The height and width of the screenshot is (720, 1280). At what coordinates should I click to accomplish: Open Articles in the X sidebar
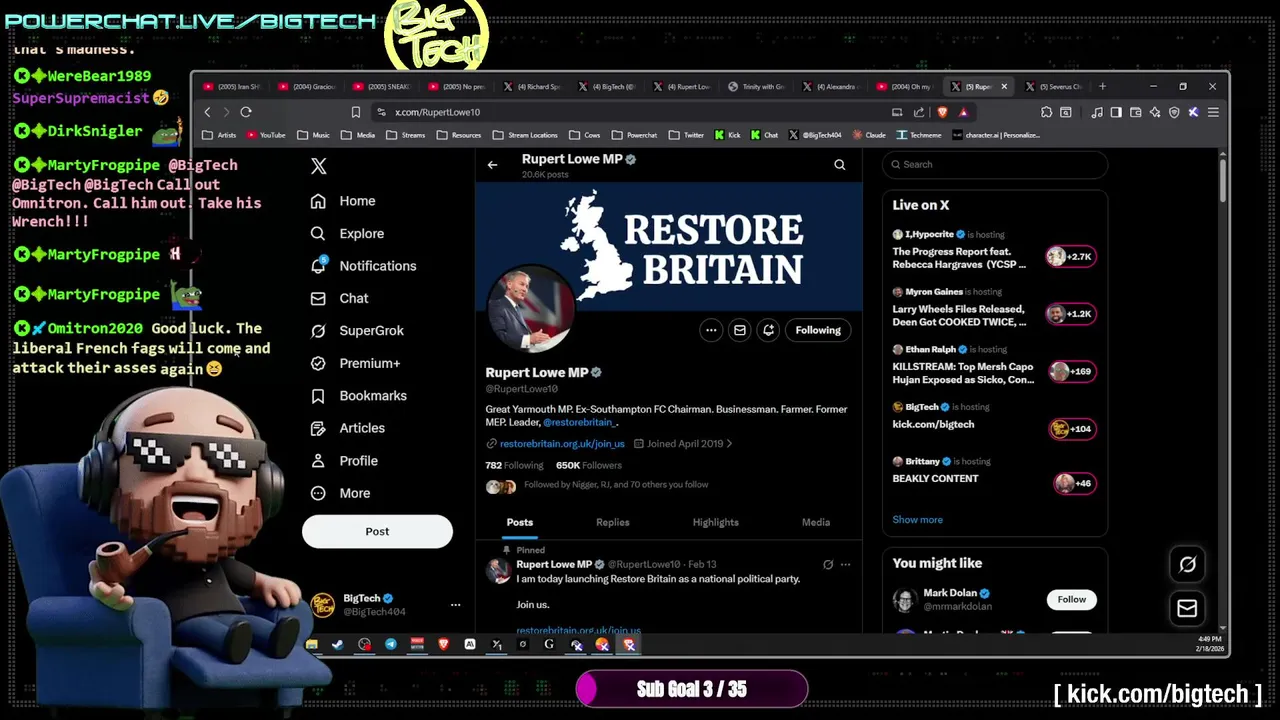coord(347,428)
